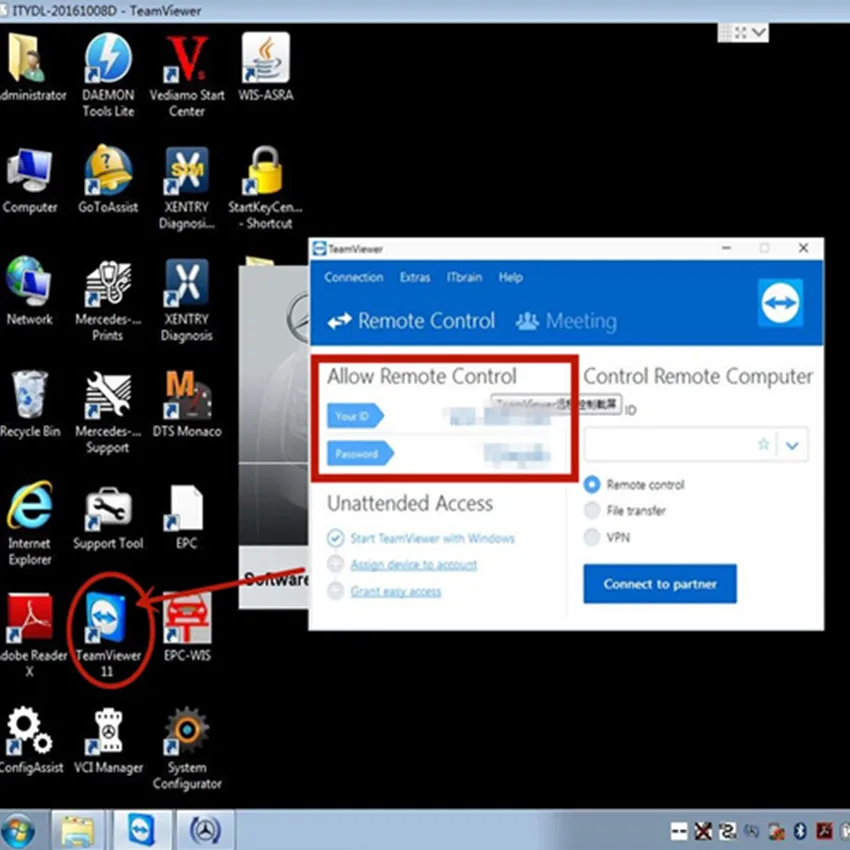Open the Administrator folder icon

25,59
